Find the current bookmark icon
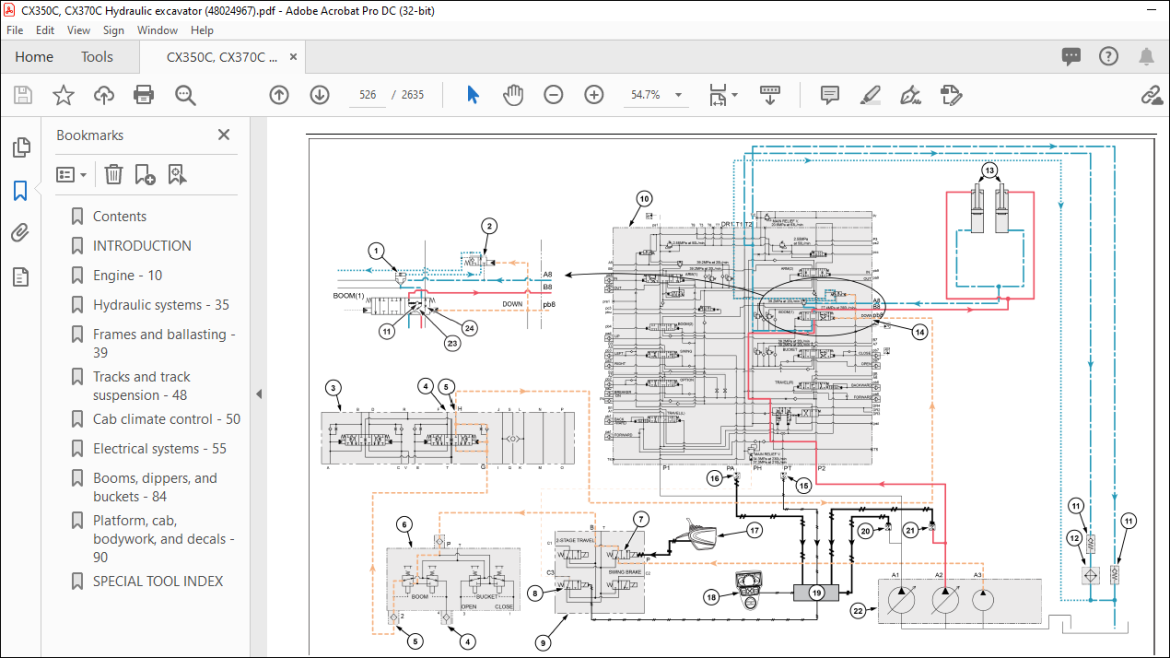1170x658 pixels. tap(177, 175)
